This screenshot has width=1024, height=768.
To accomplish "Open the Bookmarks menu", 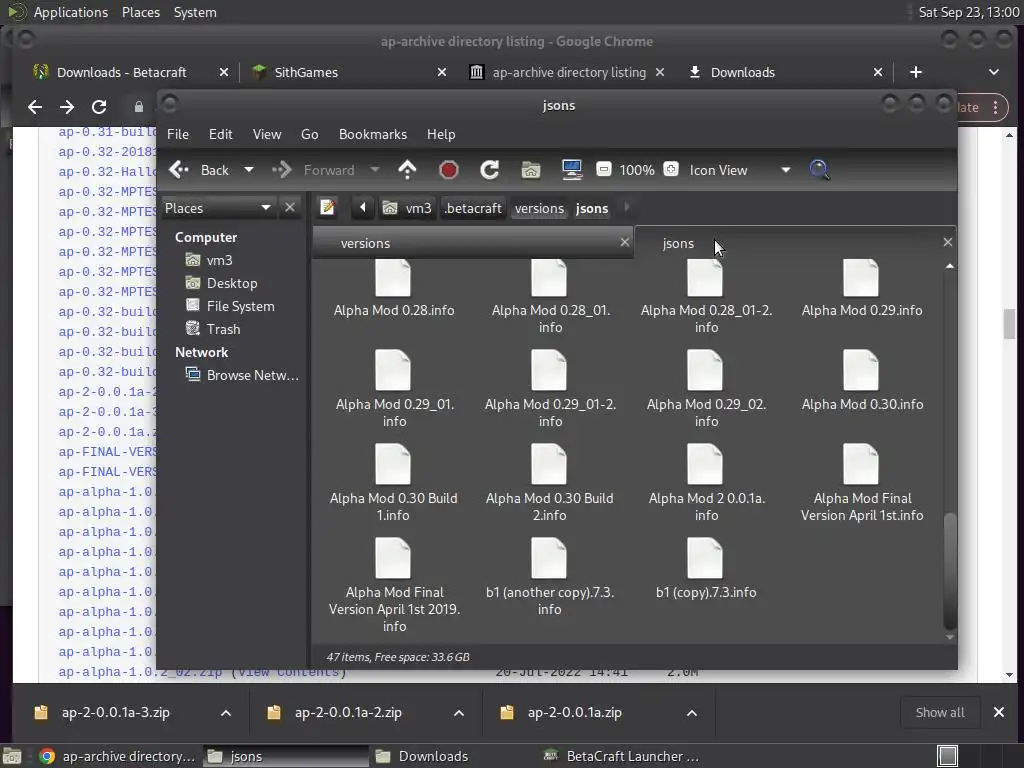I will pyautogui.click(x=372, y=134).
